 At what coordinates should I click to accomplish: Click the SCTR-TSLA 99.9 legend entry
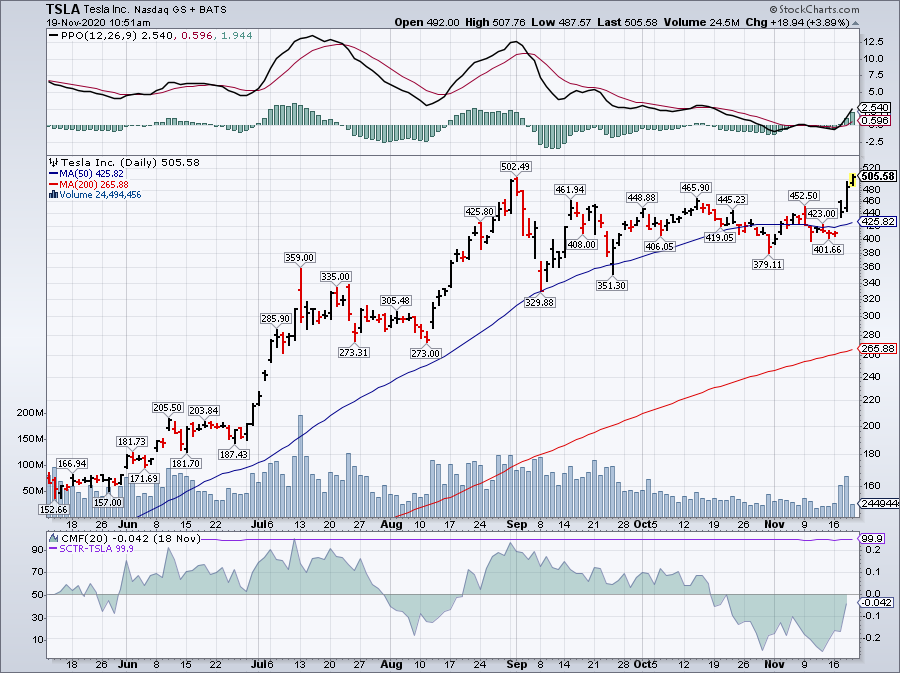click(96, 548)
